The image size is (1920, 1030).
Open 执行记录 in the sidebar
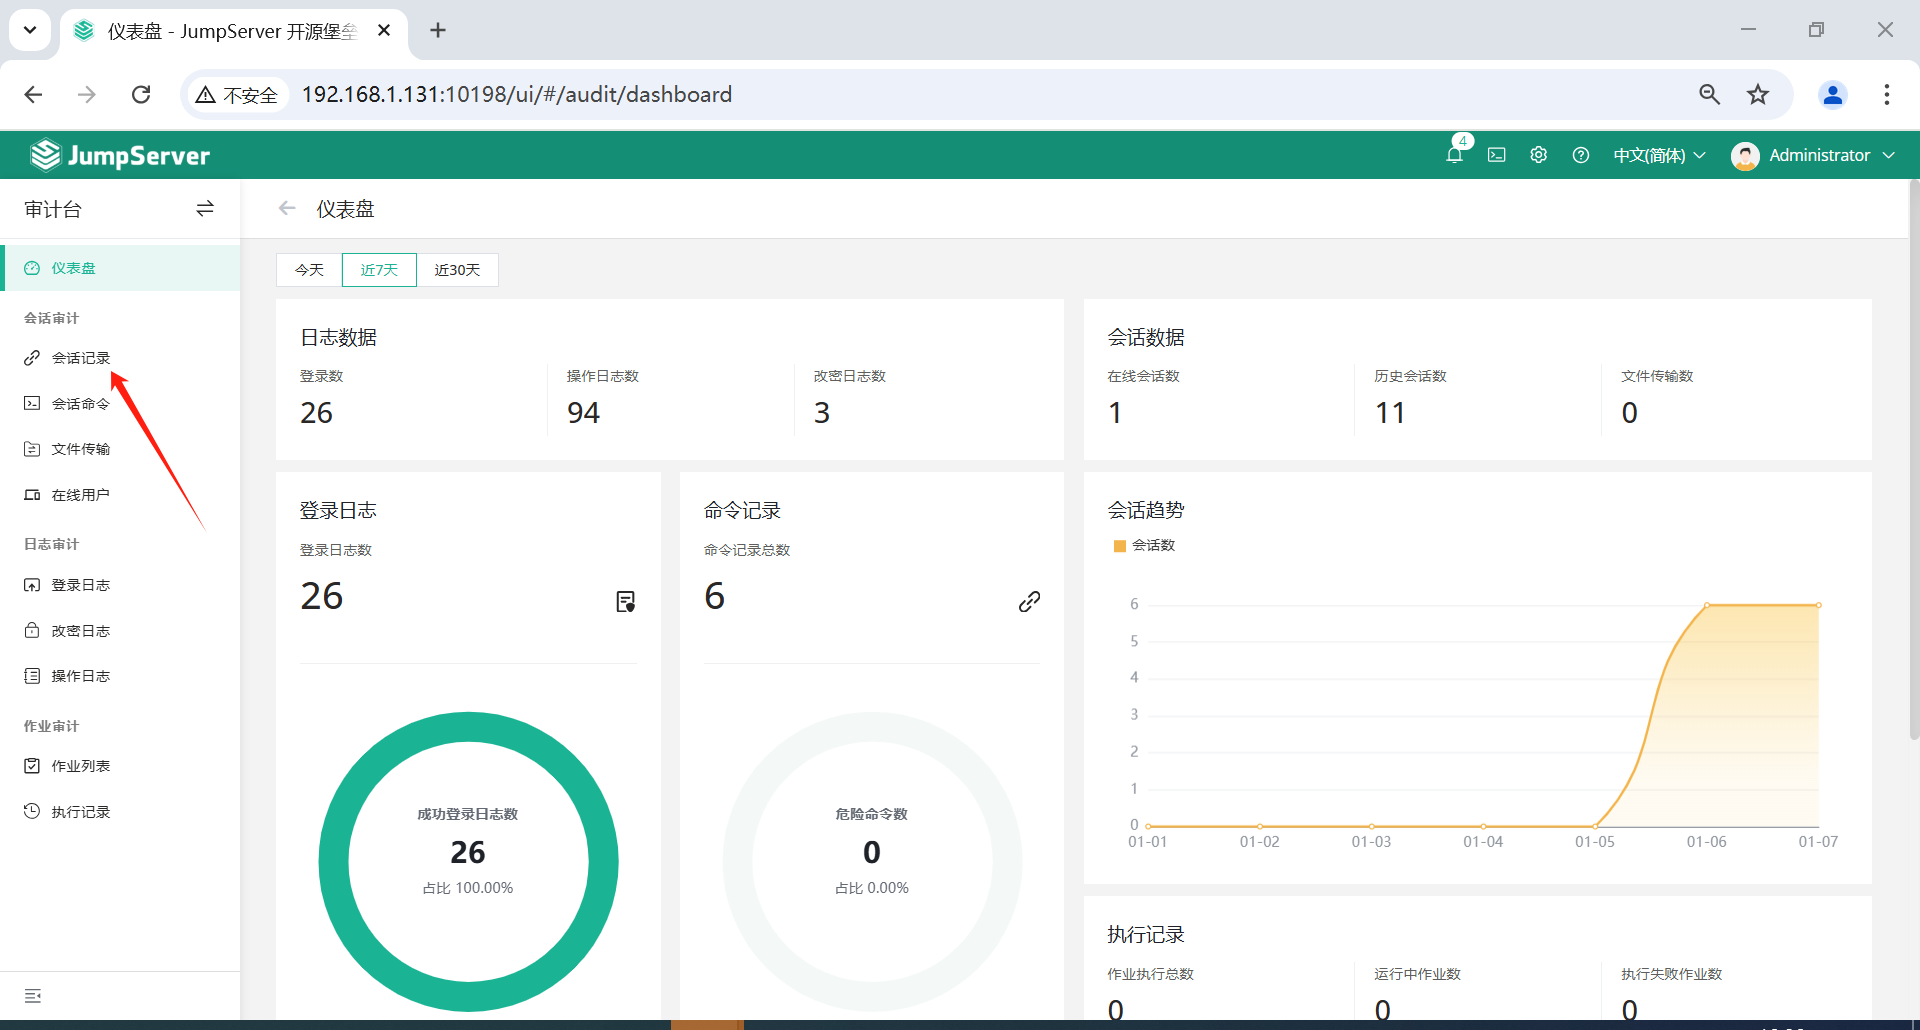[x=120, y=812]
